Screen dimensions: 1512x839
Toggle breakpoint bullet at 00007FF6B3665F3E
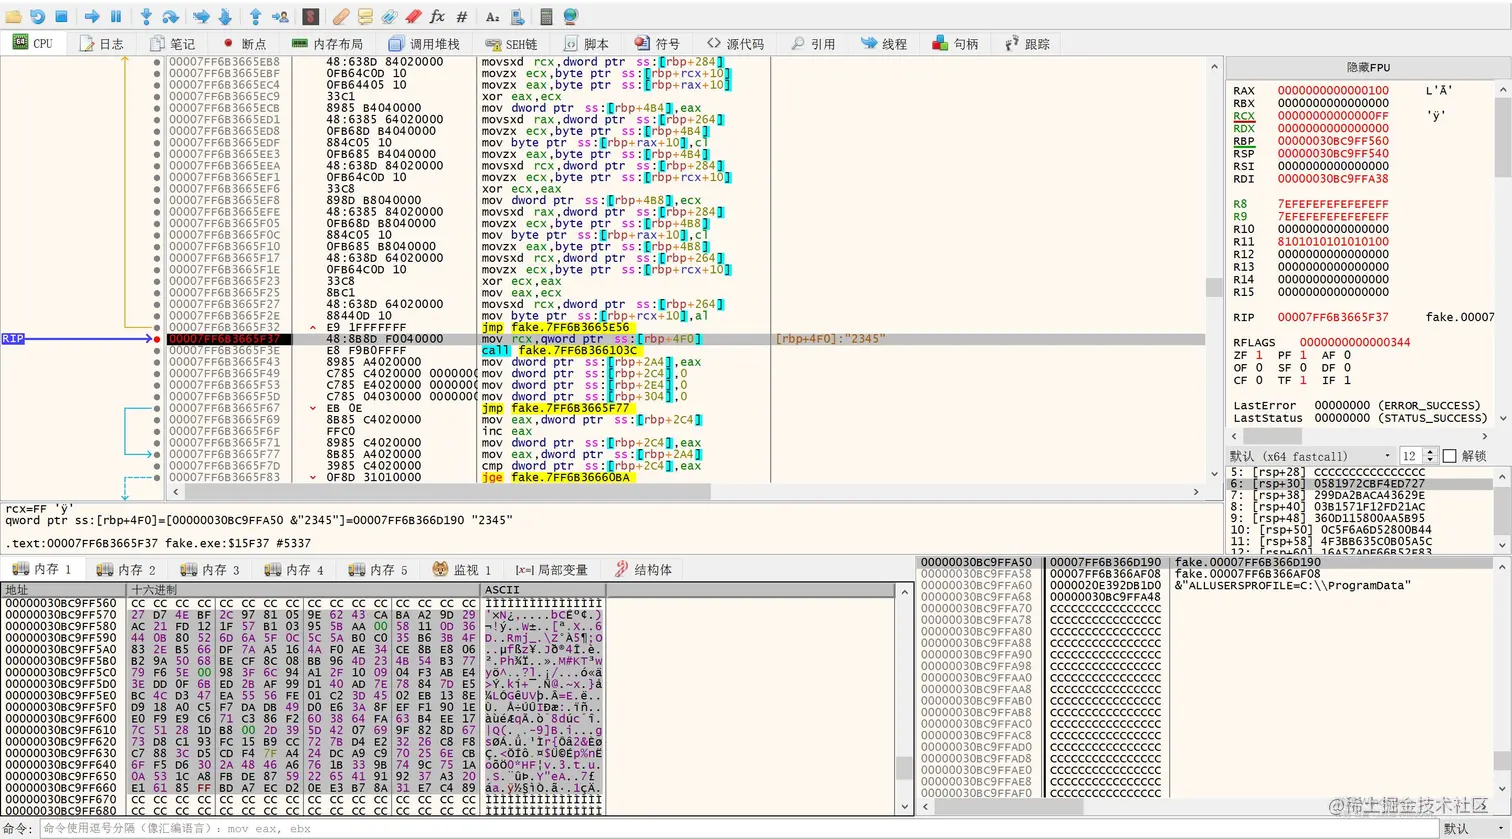pyautogui.click(x=157, y=350)
